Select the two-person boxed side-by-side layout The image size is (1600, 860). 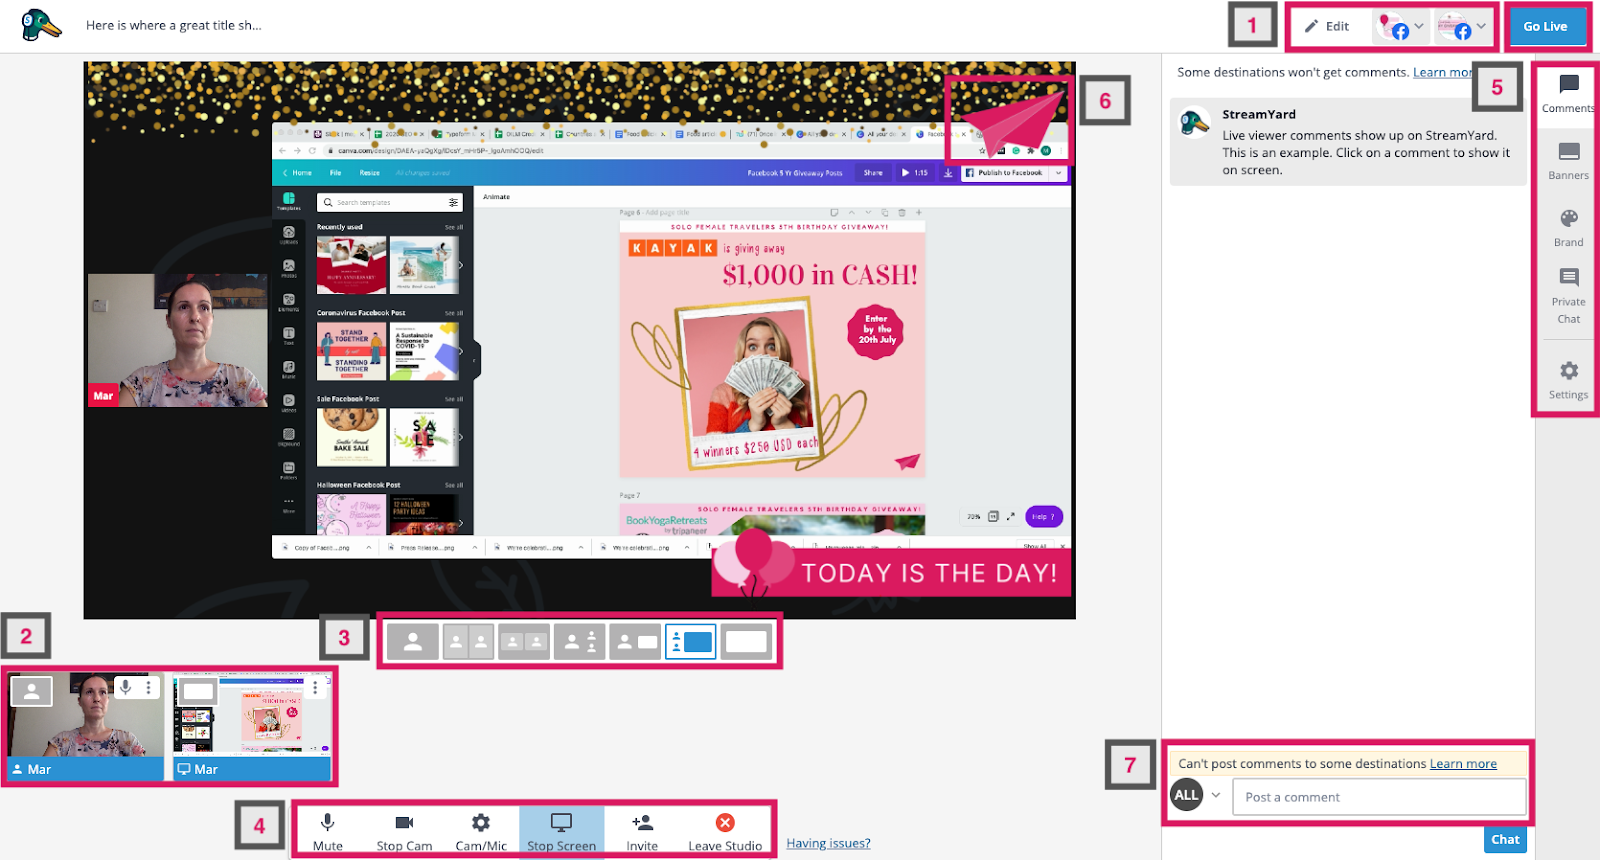pyautogui.click(x=524, y=642)
